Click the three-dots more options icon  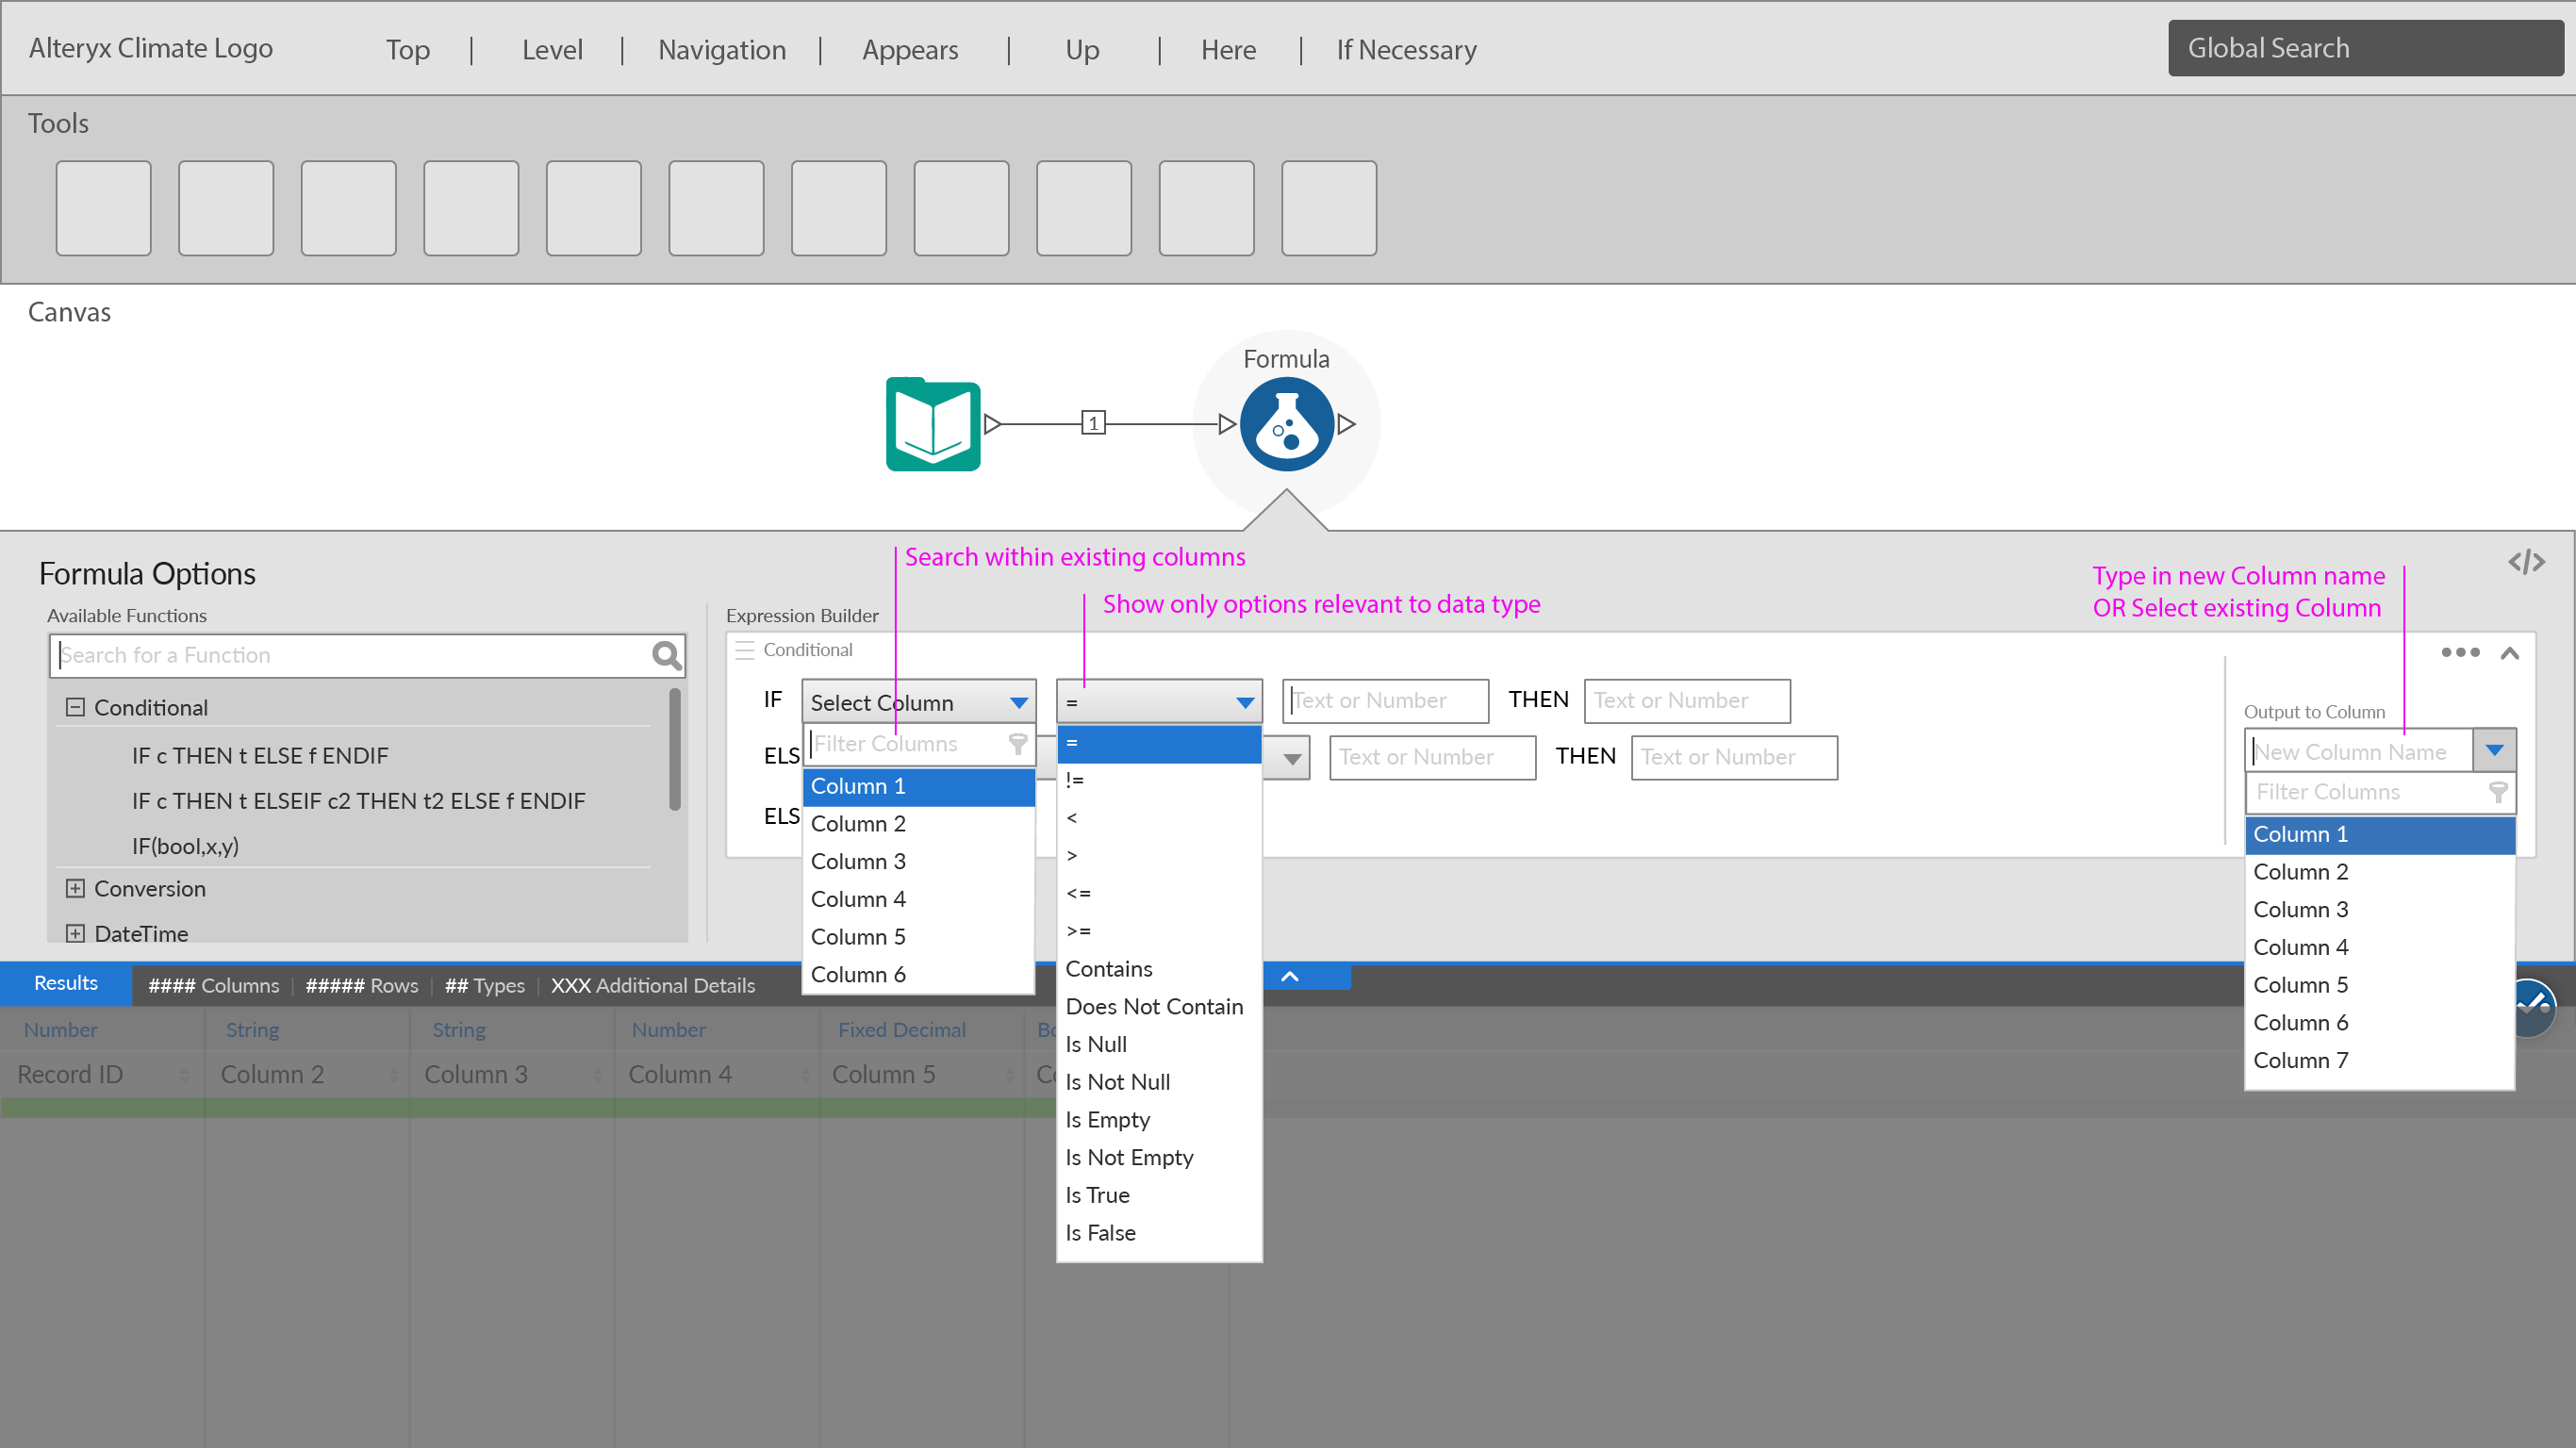(2459, 652)
